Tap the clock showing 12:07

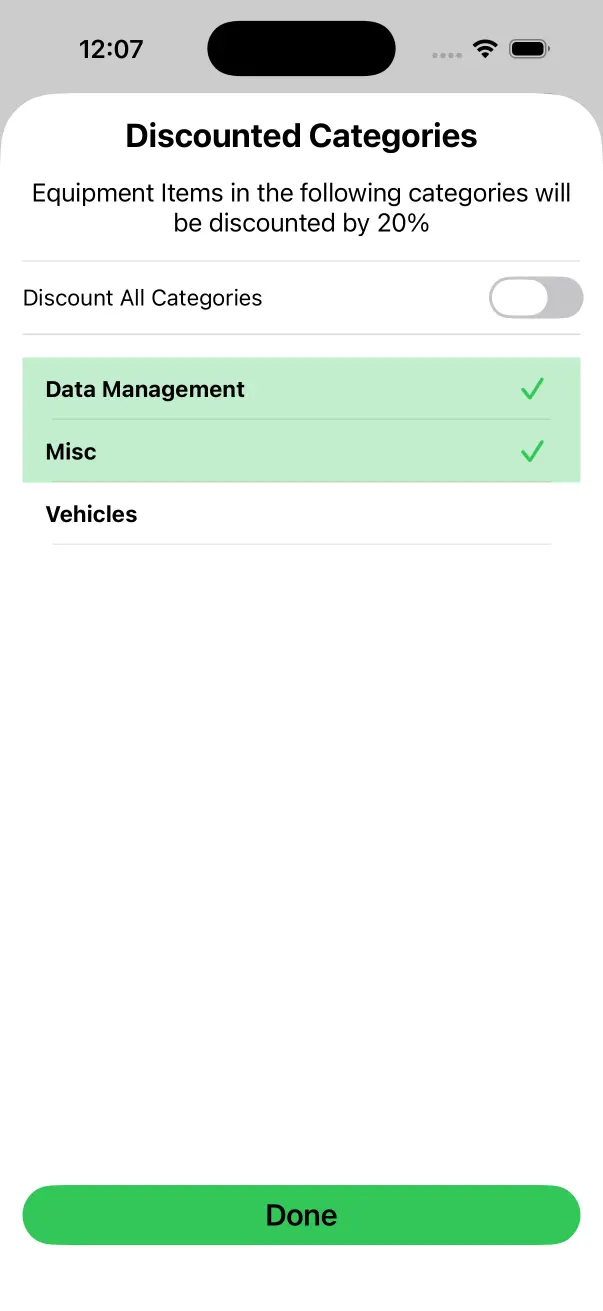tap(111, 48)
